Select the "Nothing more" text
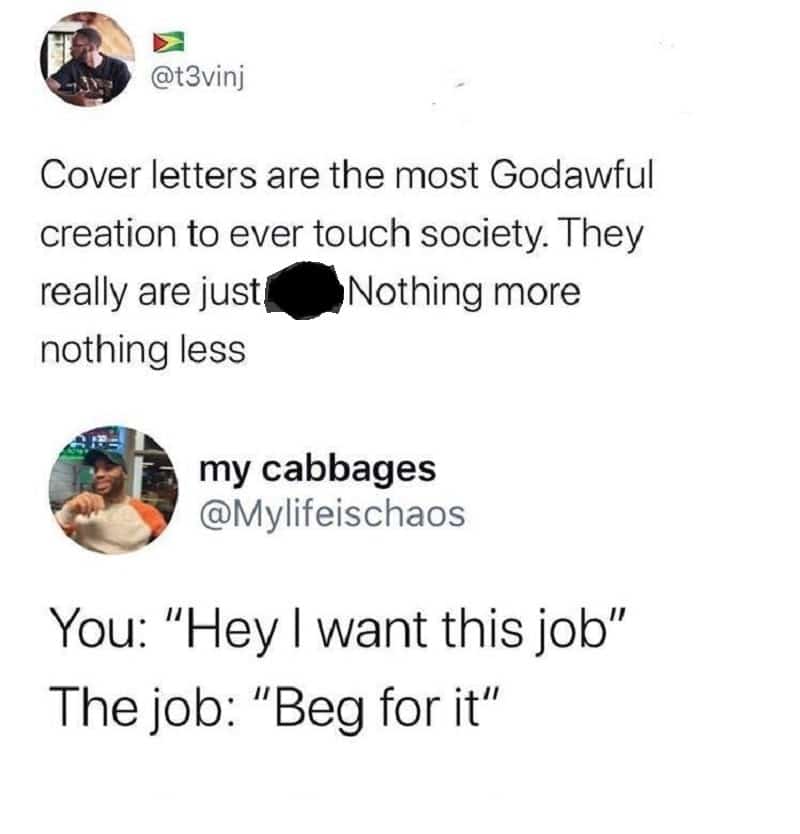Screen dimensions: 800x834 (464, 293)
